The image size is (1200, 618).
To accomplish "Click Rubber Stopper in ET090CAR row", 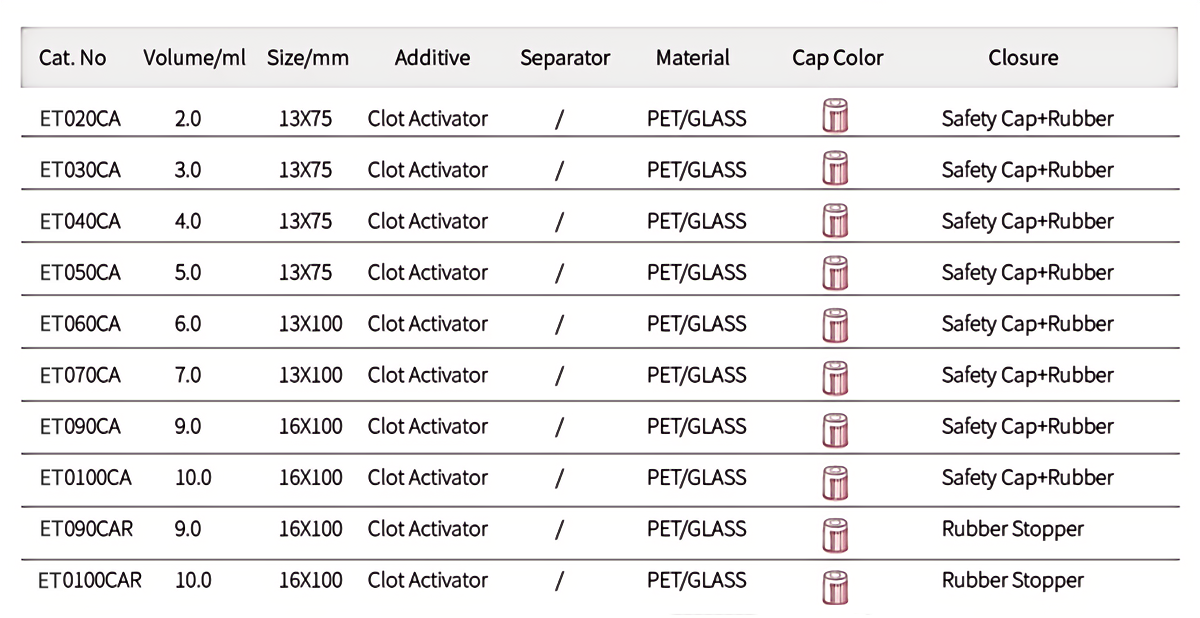I will 1012,529.
